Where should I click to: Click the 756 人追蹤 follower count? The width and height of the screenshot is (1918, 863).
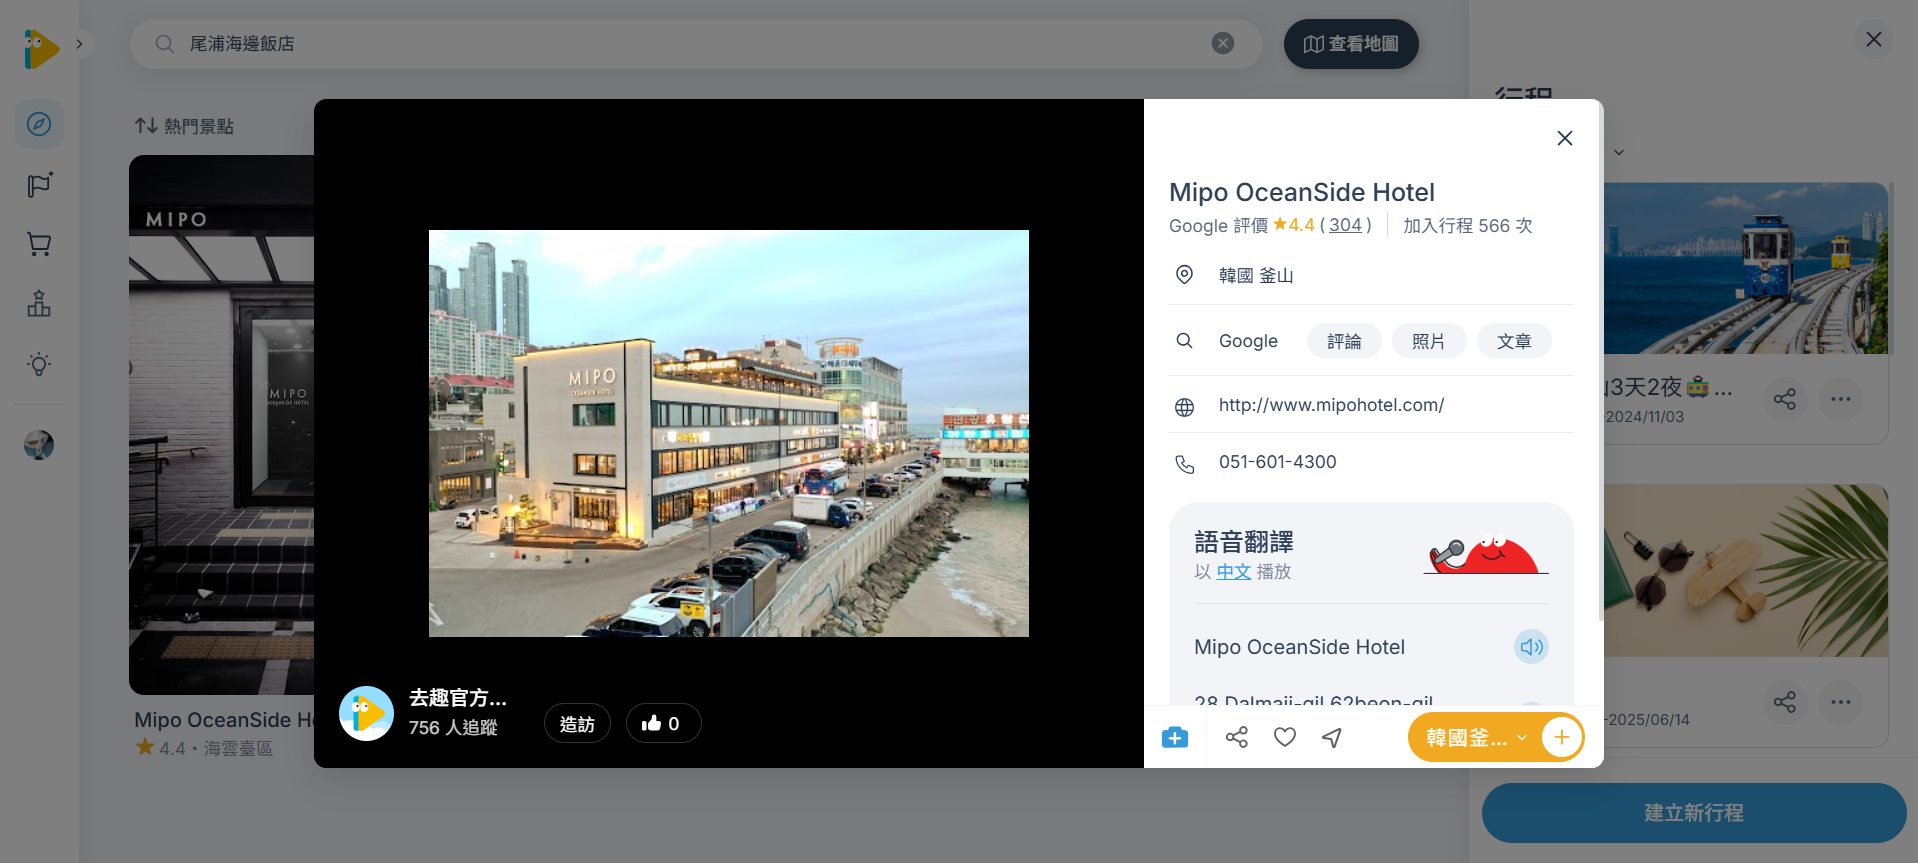point(453,728)
